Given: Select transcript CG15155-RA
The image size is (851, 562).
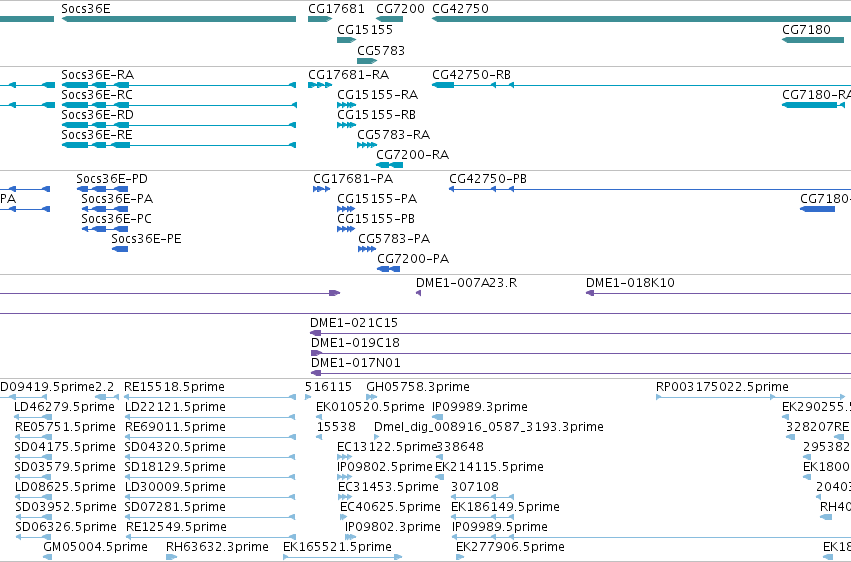Looking at the screenshot, I should click(x=378, y=95).
